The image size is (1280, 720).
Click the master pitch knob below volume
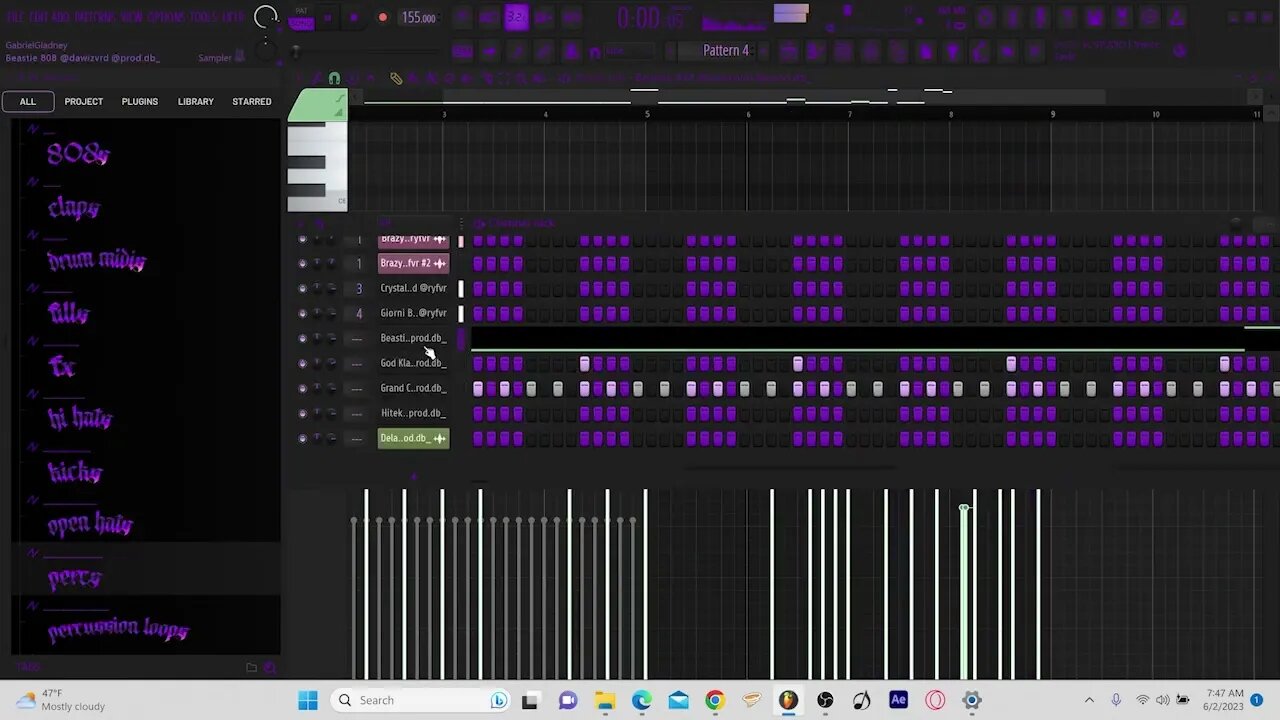click(266, 49)
